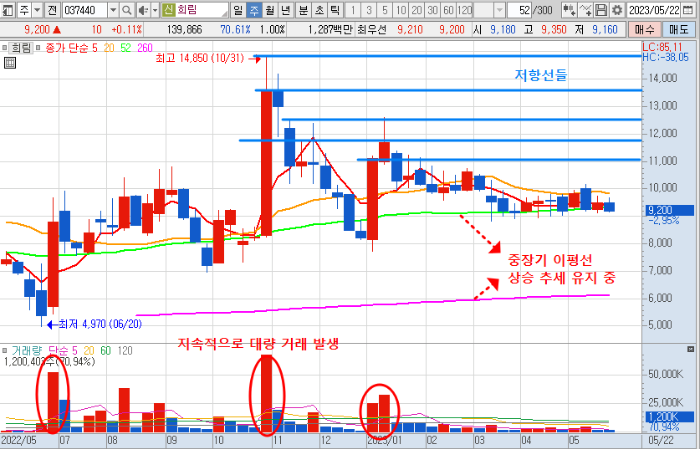Open the 주 market type dropdown arrow

coord(38,10)
